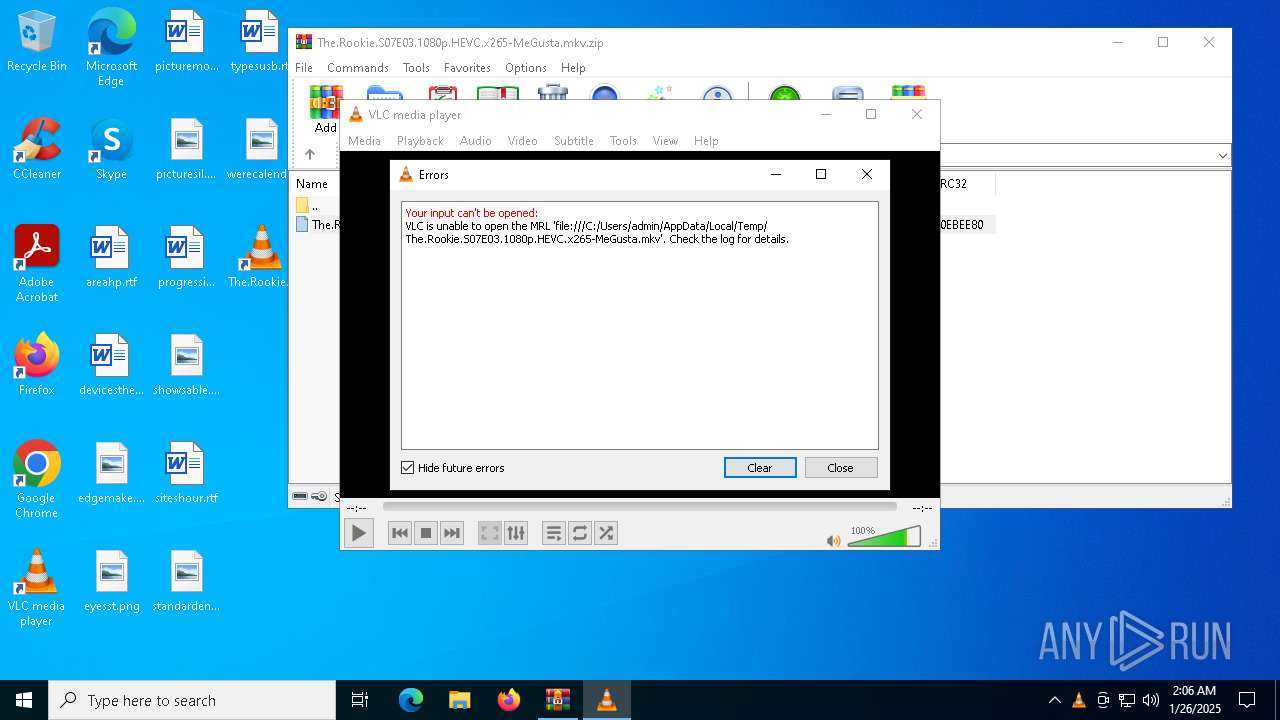
Task: Open the VLC Help menu
Action: pyautogui.click(x=706, y=141)
